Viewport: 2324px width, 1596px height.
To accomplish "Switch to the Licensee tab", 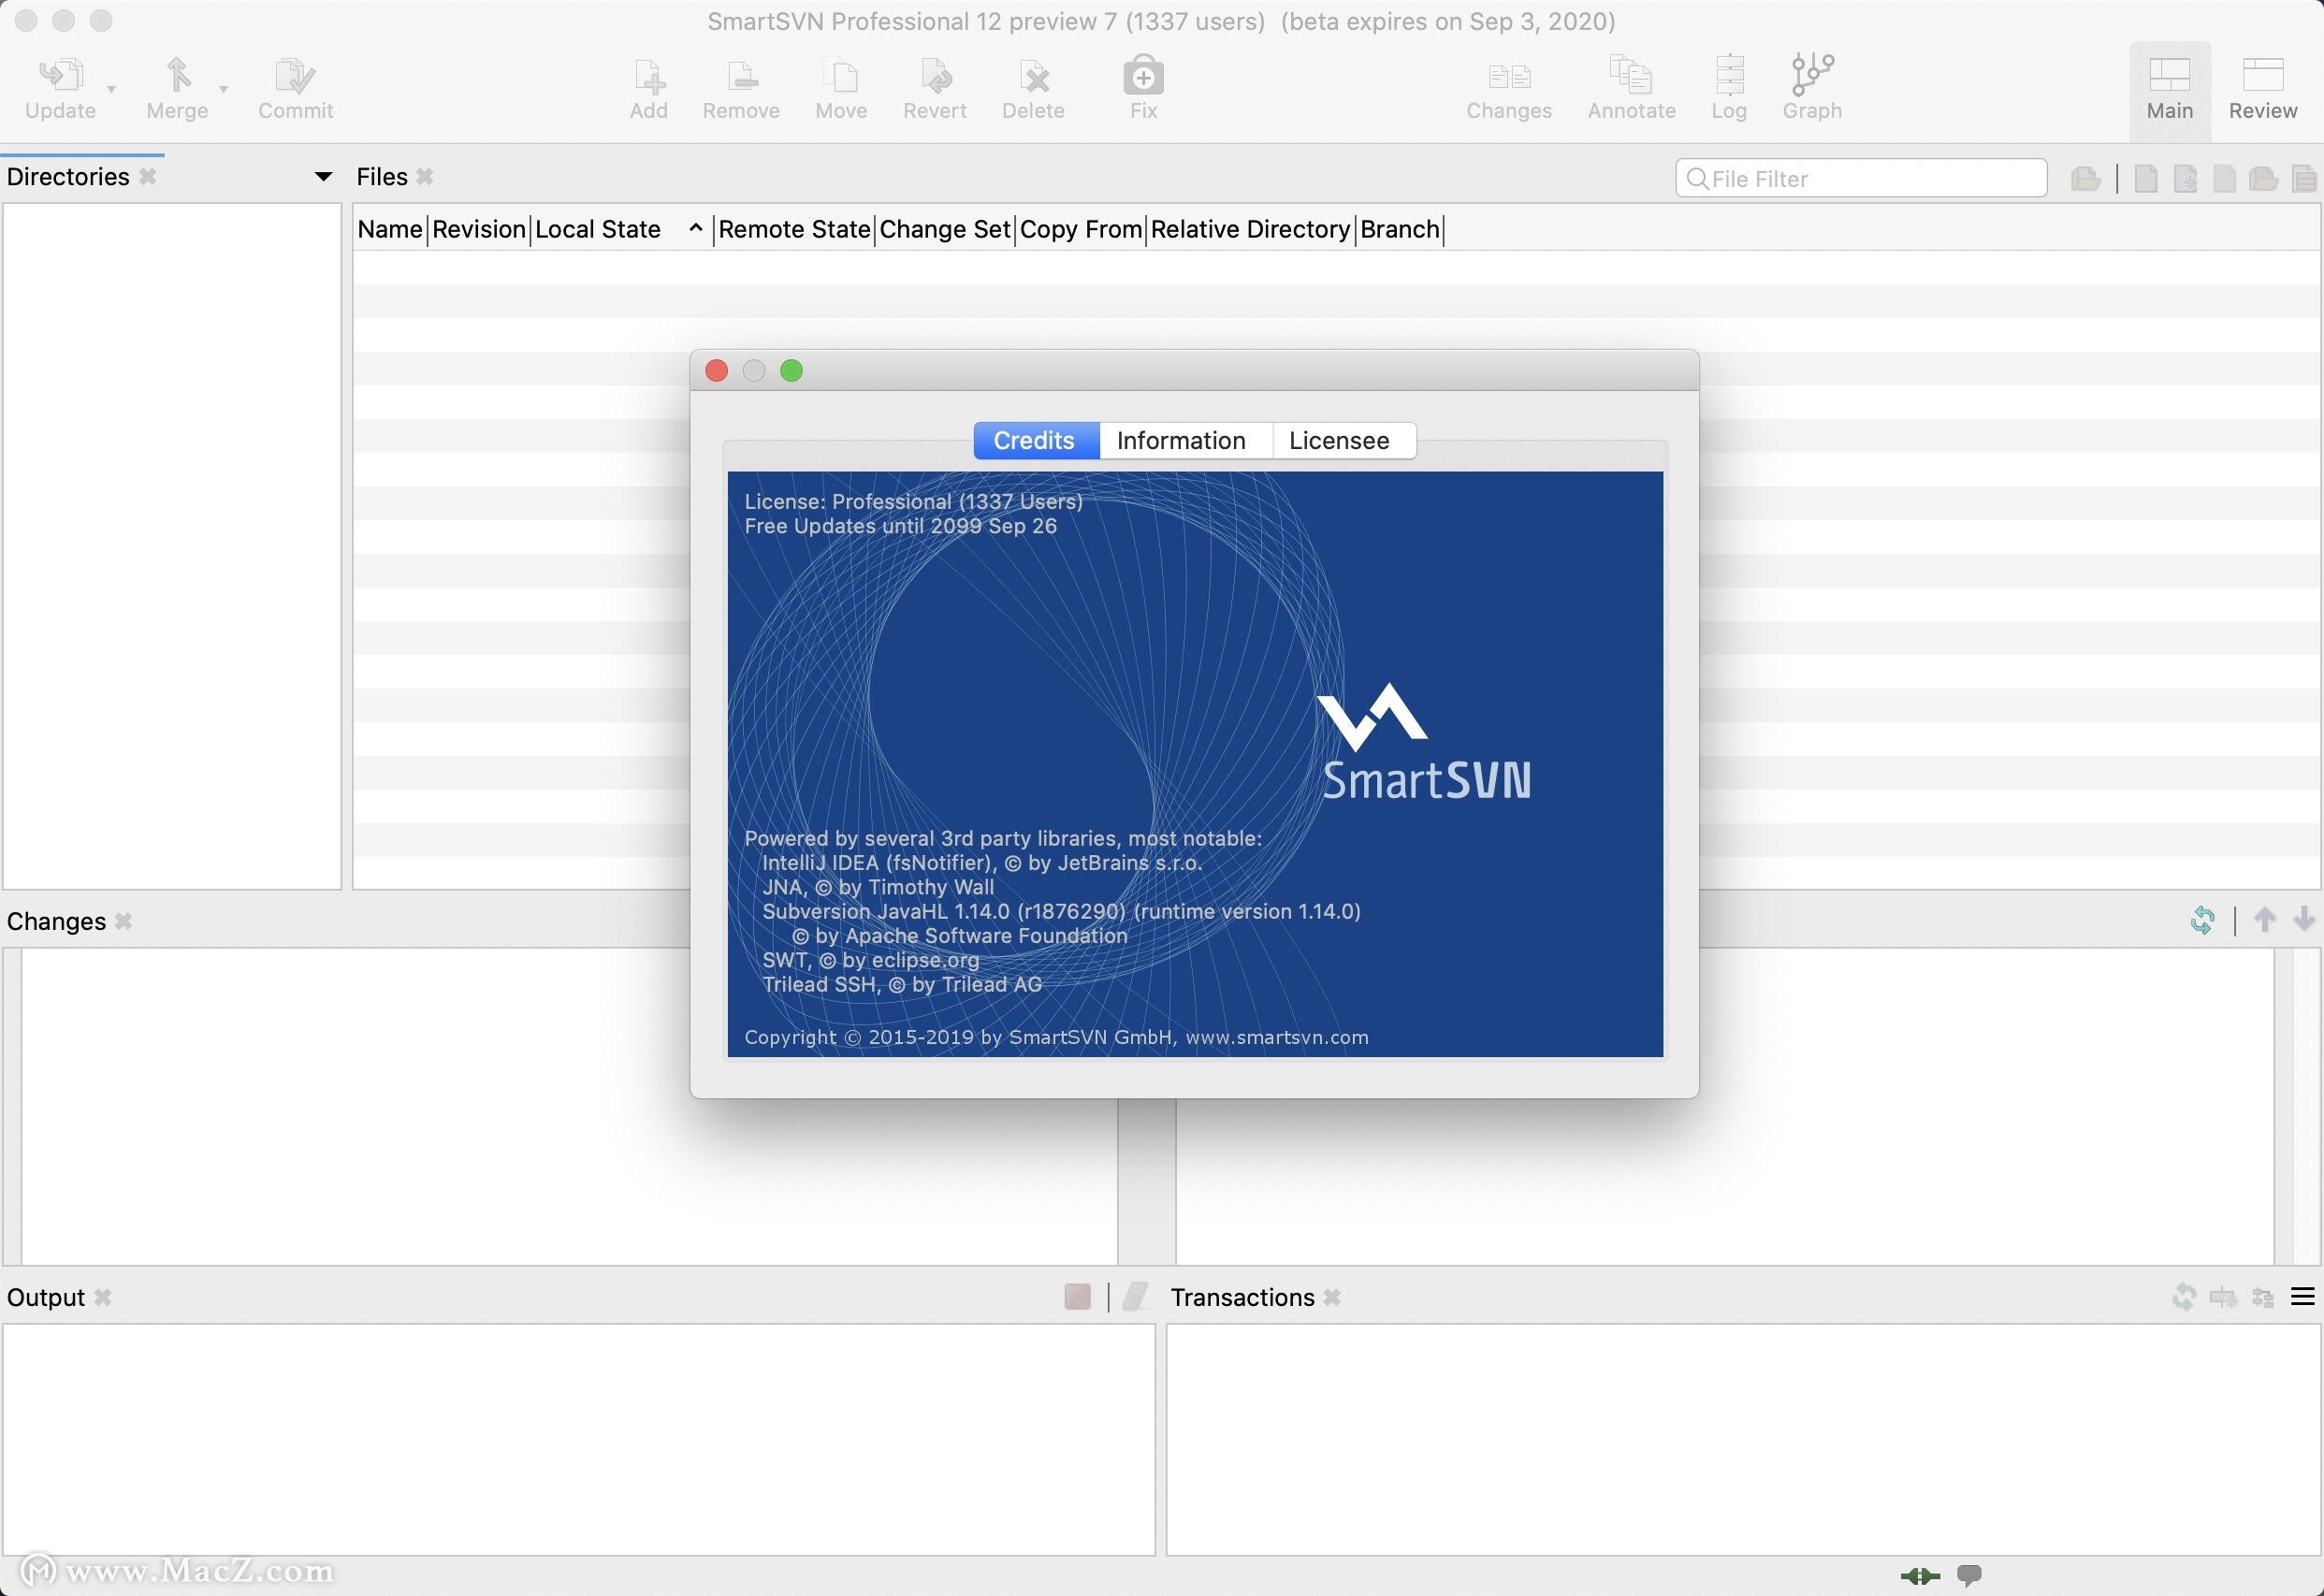I will coord(1339,440).
